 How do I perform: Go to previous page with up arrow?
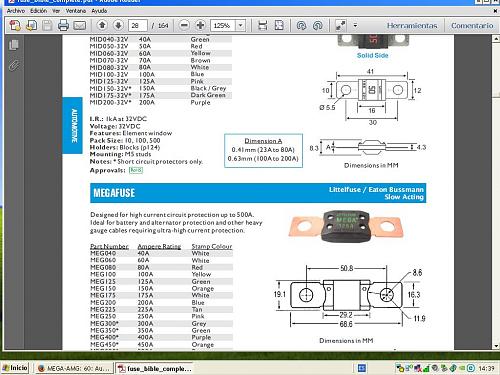tap(103, 25)
